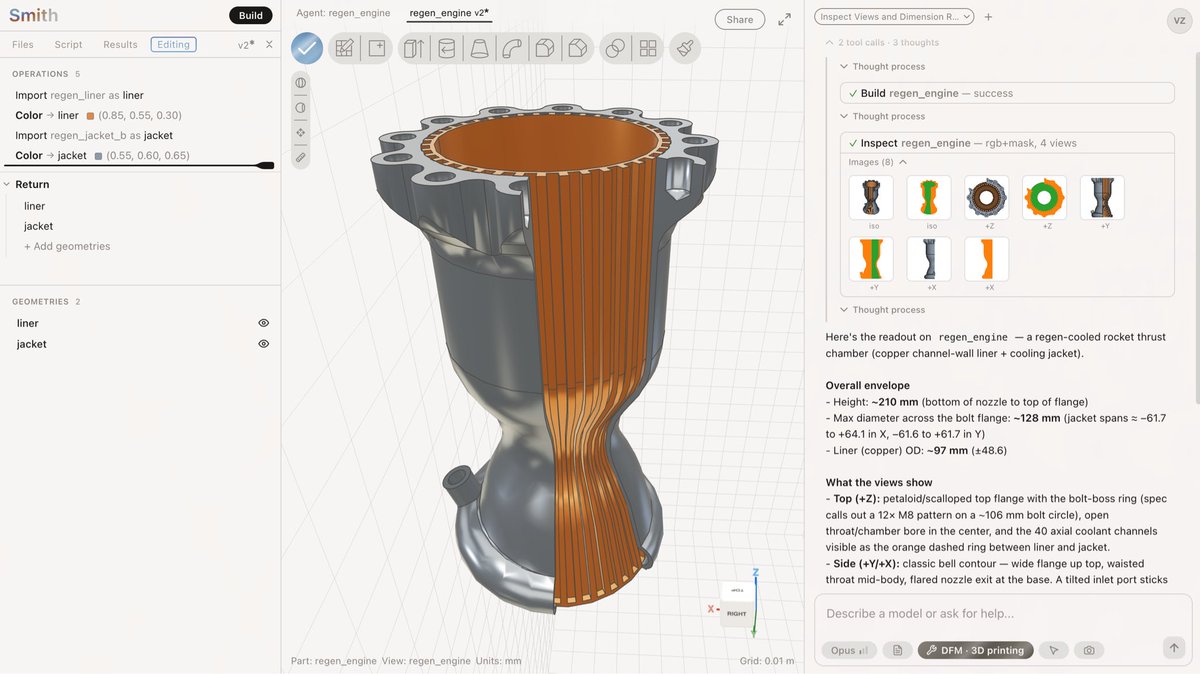Image resolution: width=1200 pixels, height=674 pixels.
Task: Click the cursor selection icon in chat
Action: [1053, 650]
